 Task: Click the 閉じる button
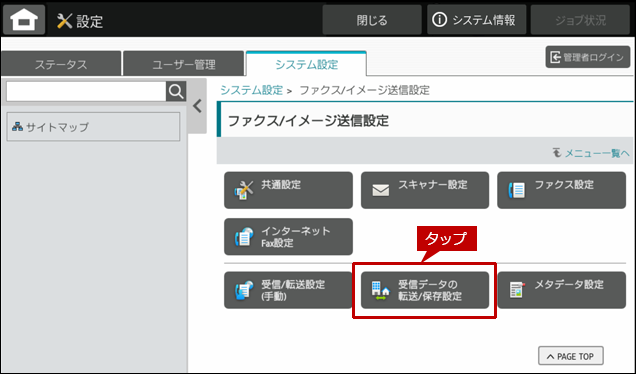pyautogui.click(x=372, y=20)
